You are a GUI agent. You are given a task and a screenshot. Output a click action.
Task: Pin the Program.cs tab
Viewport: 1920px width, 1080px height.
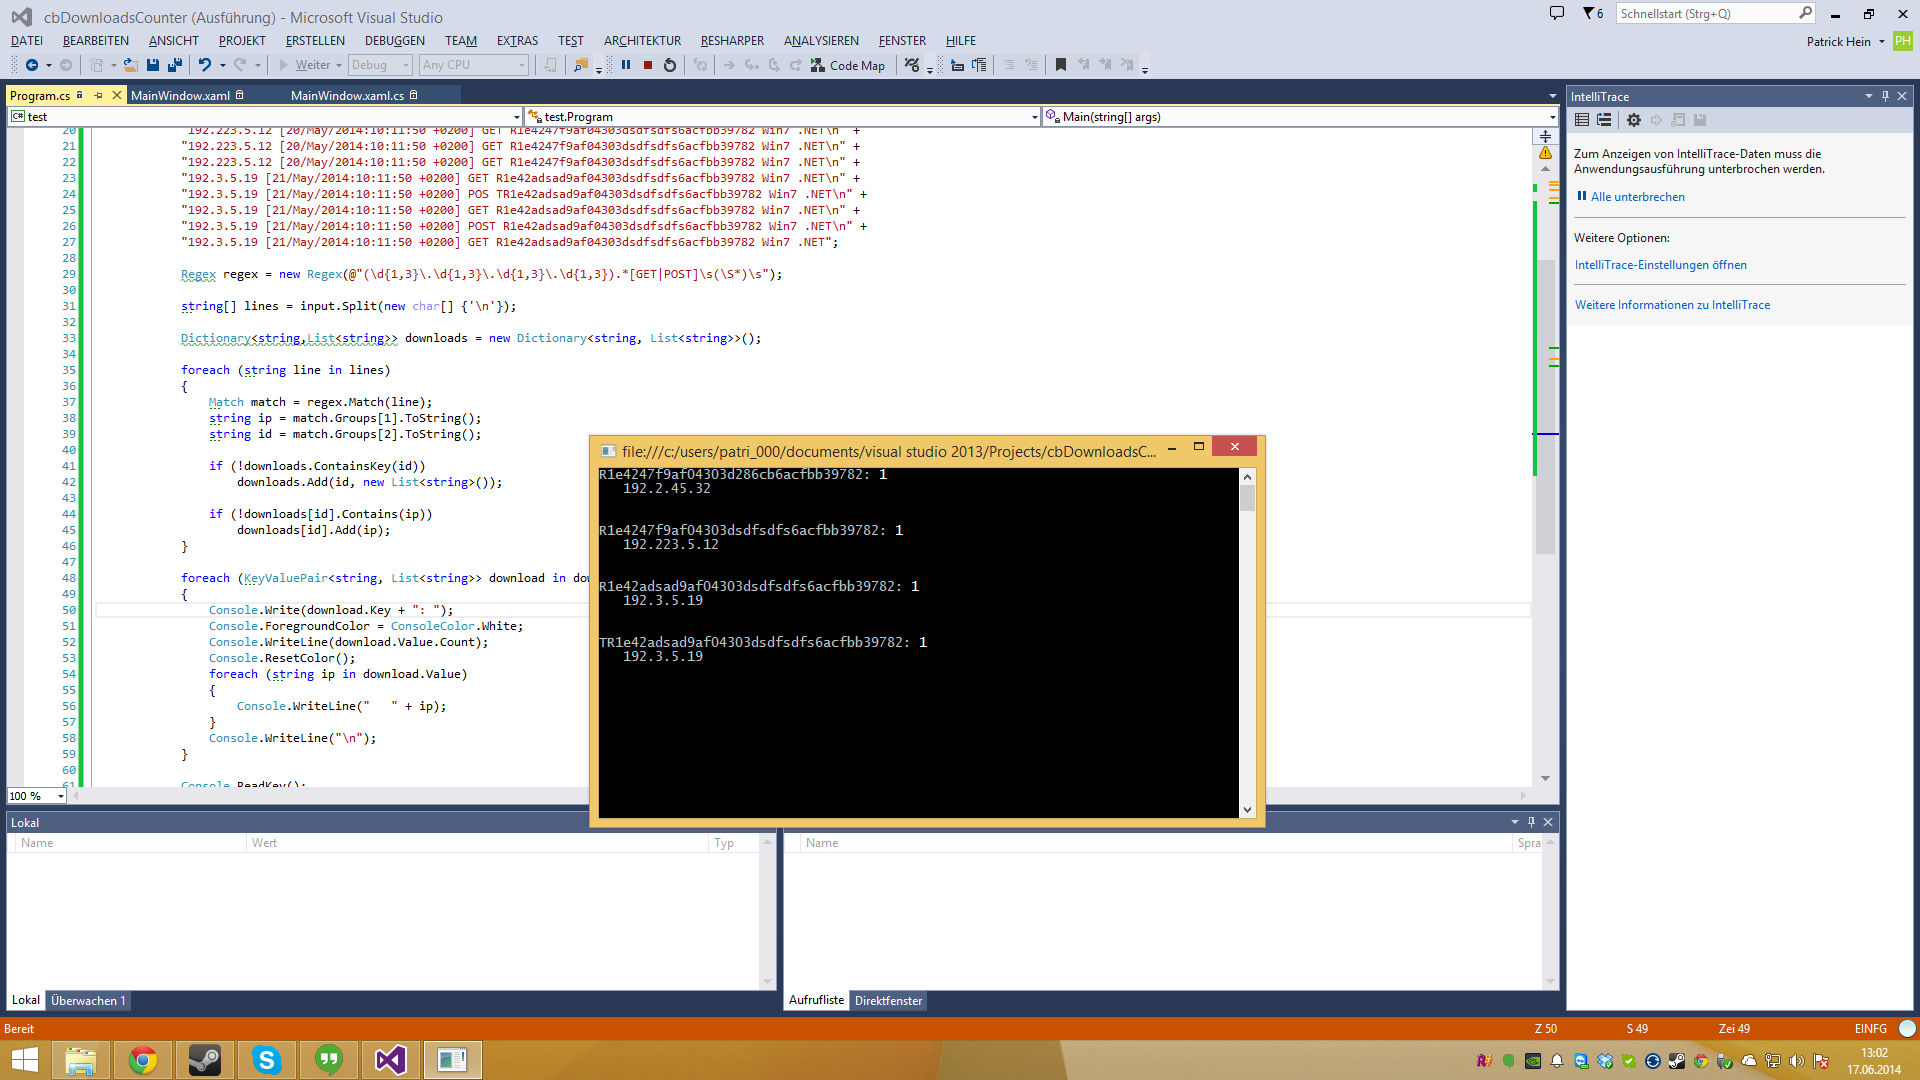click(98, 96)
